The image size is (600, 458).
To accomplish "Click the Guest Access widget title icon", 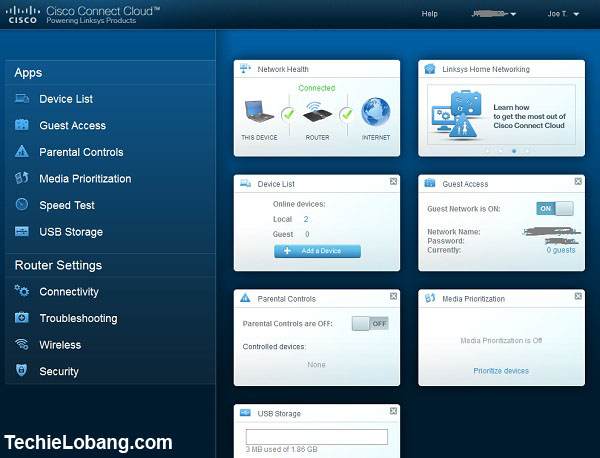I will (x=430, y=183).
